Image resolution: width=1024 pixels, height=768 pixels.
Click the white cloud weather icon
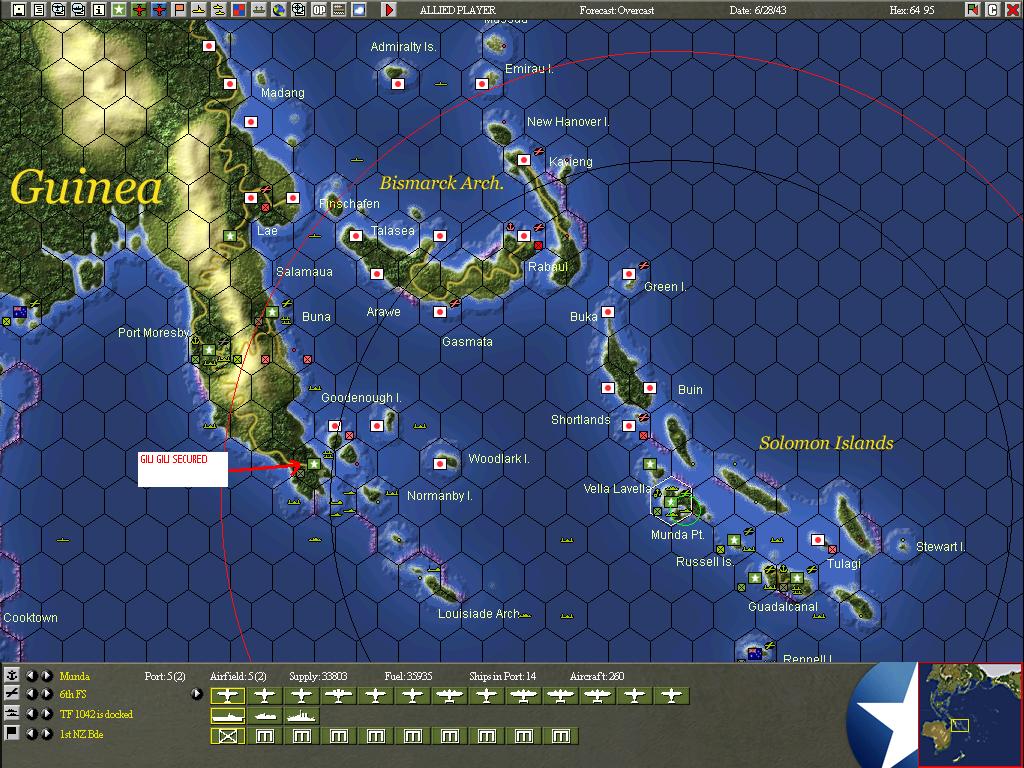[x=359, y=10]
